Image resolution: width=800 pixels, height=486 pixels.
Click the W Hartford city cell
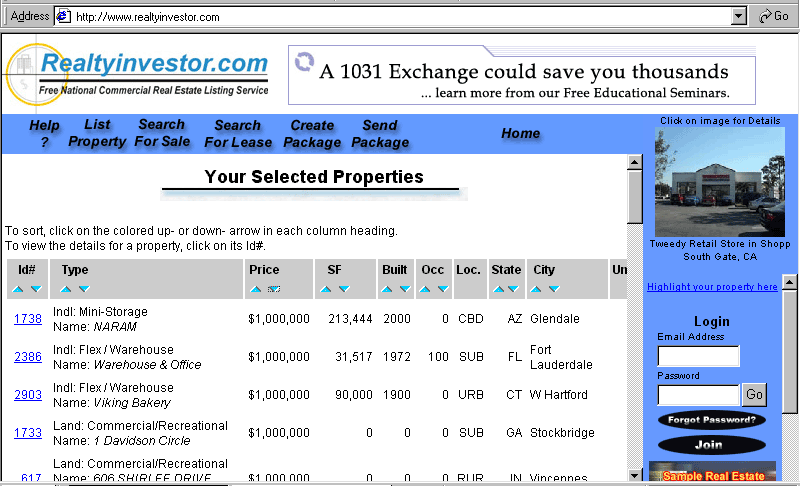pos(558,395)
